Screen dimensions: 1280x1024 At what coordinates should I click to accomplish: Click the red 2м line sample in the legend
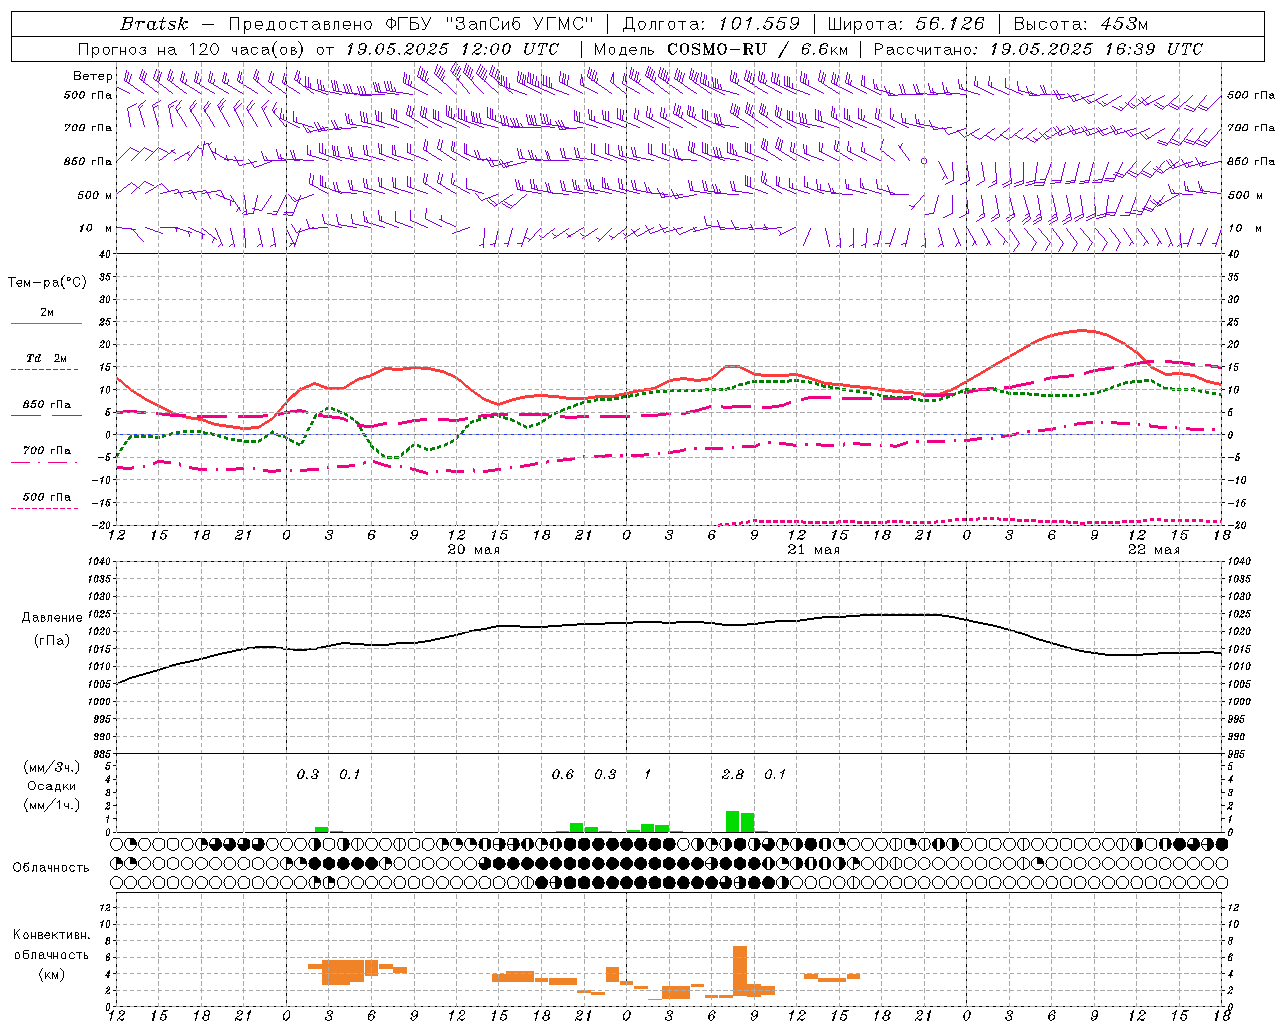point(46,324)
